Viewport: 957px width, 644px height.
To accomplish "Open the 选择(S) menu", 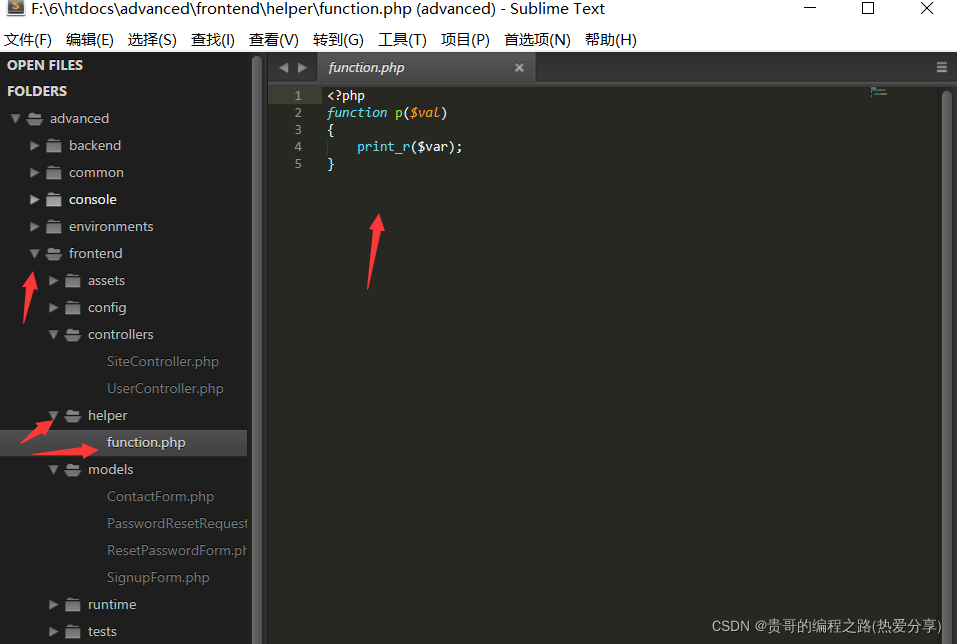I will pos(152,40).
